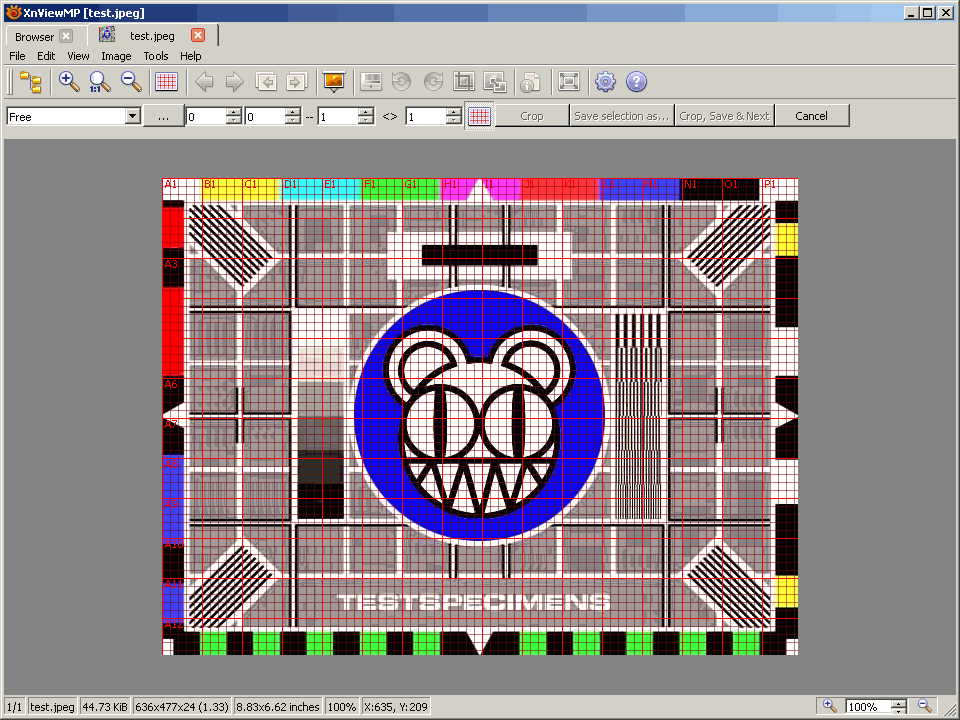Click the save/disk toolbar icon
This screenshot has width=960, height=720.
[371, 81]
